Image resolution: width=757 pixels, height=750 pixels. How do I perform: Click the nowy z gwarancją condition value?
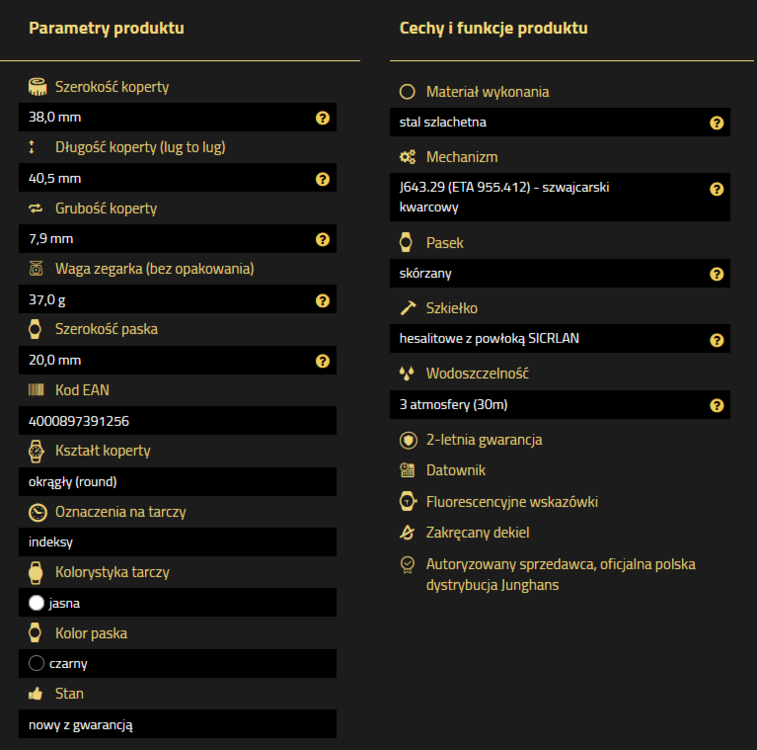click(81, 724)
